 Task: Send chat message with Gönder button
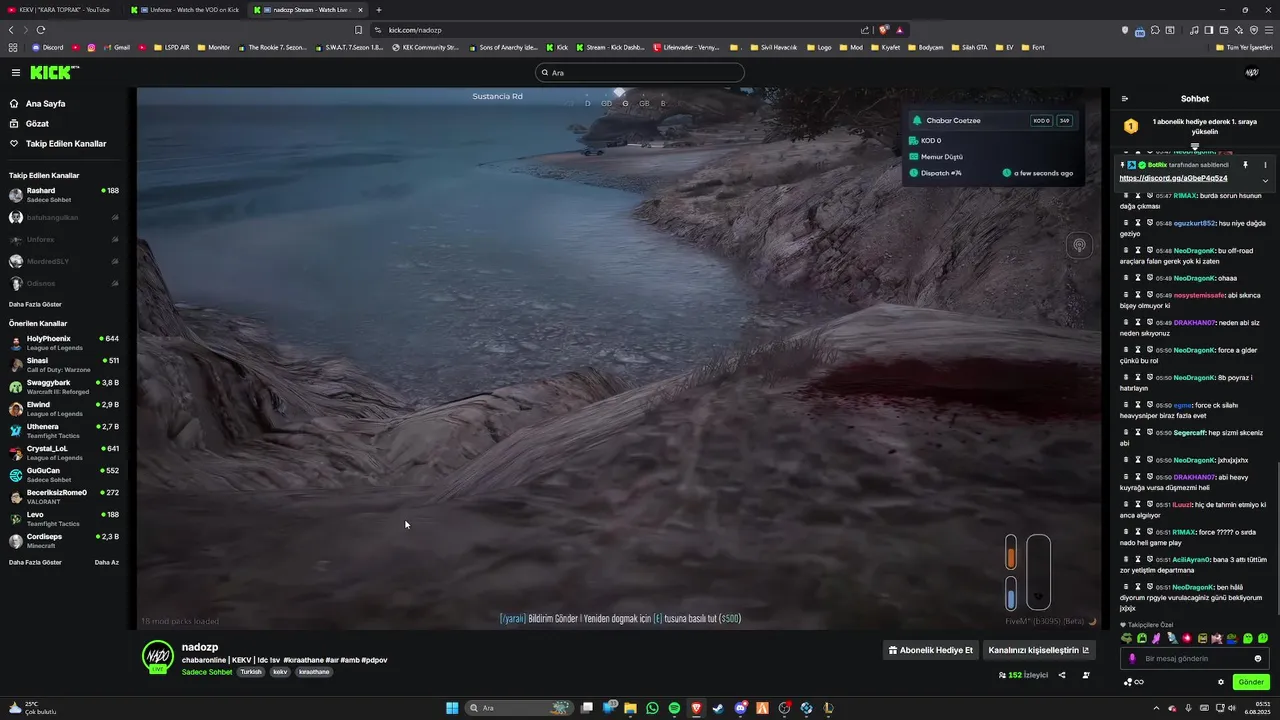tap(1251, 682)
